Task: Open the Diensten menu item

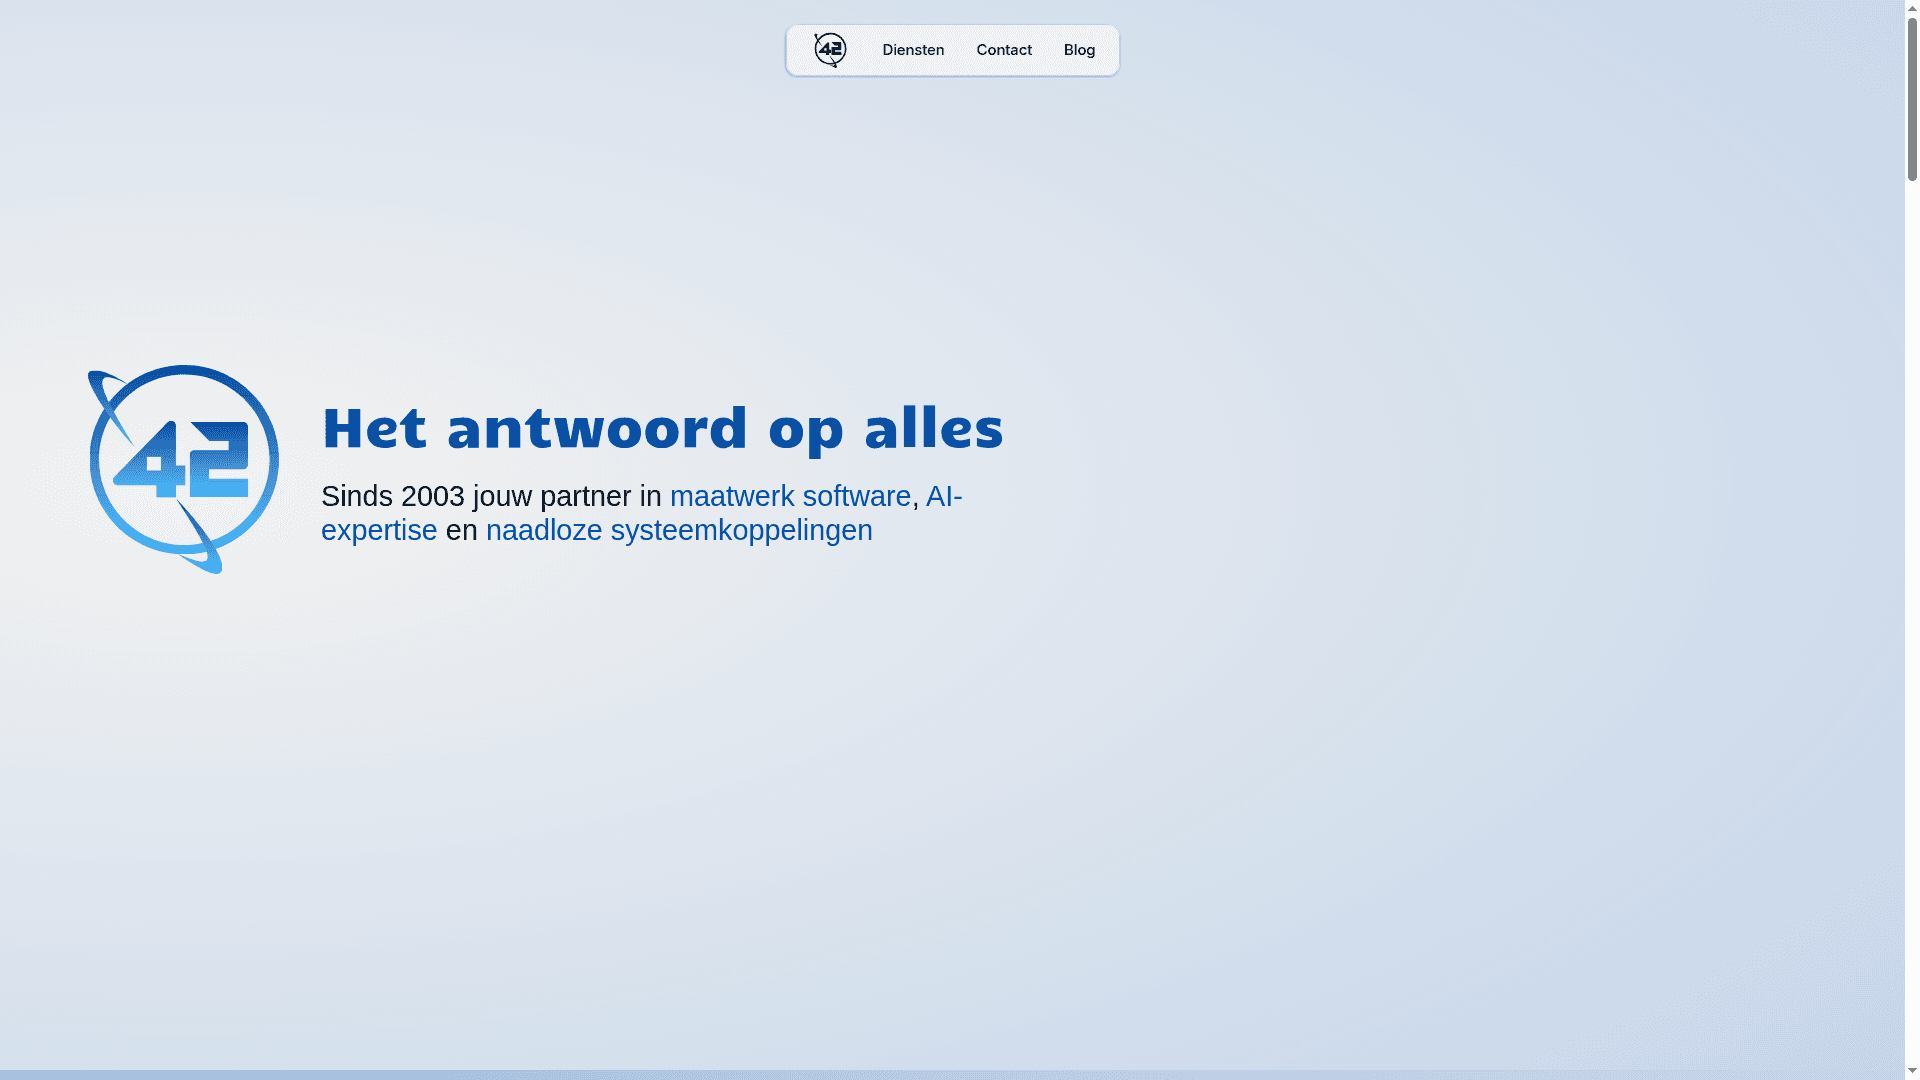Action: (x=912, y=49)
